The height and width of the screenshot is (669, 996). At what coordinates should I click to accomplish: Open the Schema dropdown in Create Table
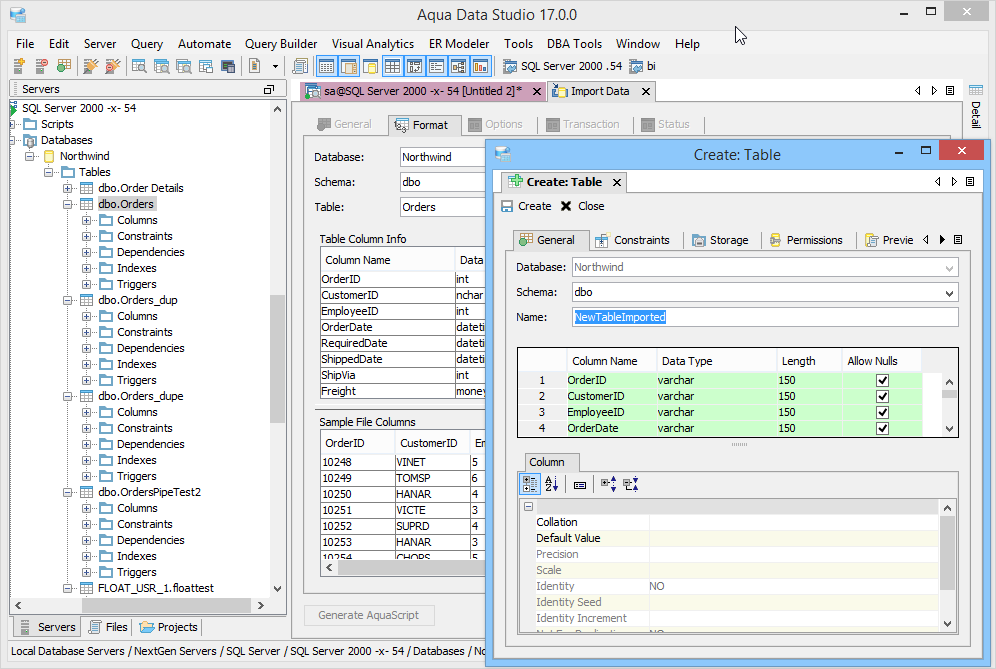click(x=948, y=293)
